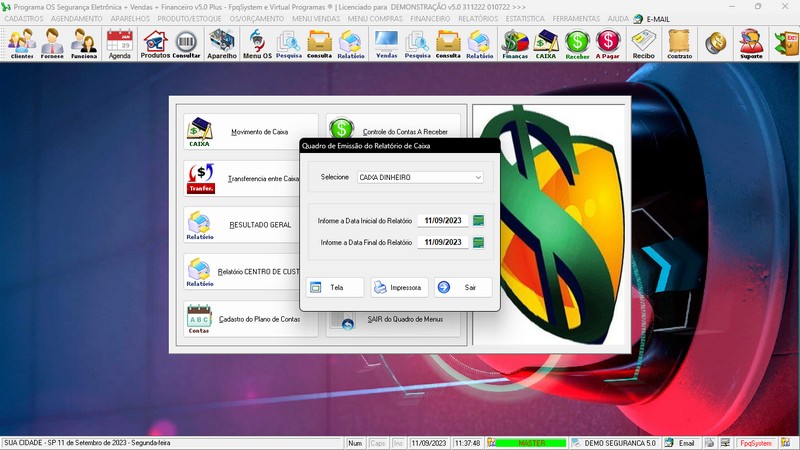
Task: Click the Aparelho toolbar icon
Action: [x=221, y=44]
